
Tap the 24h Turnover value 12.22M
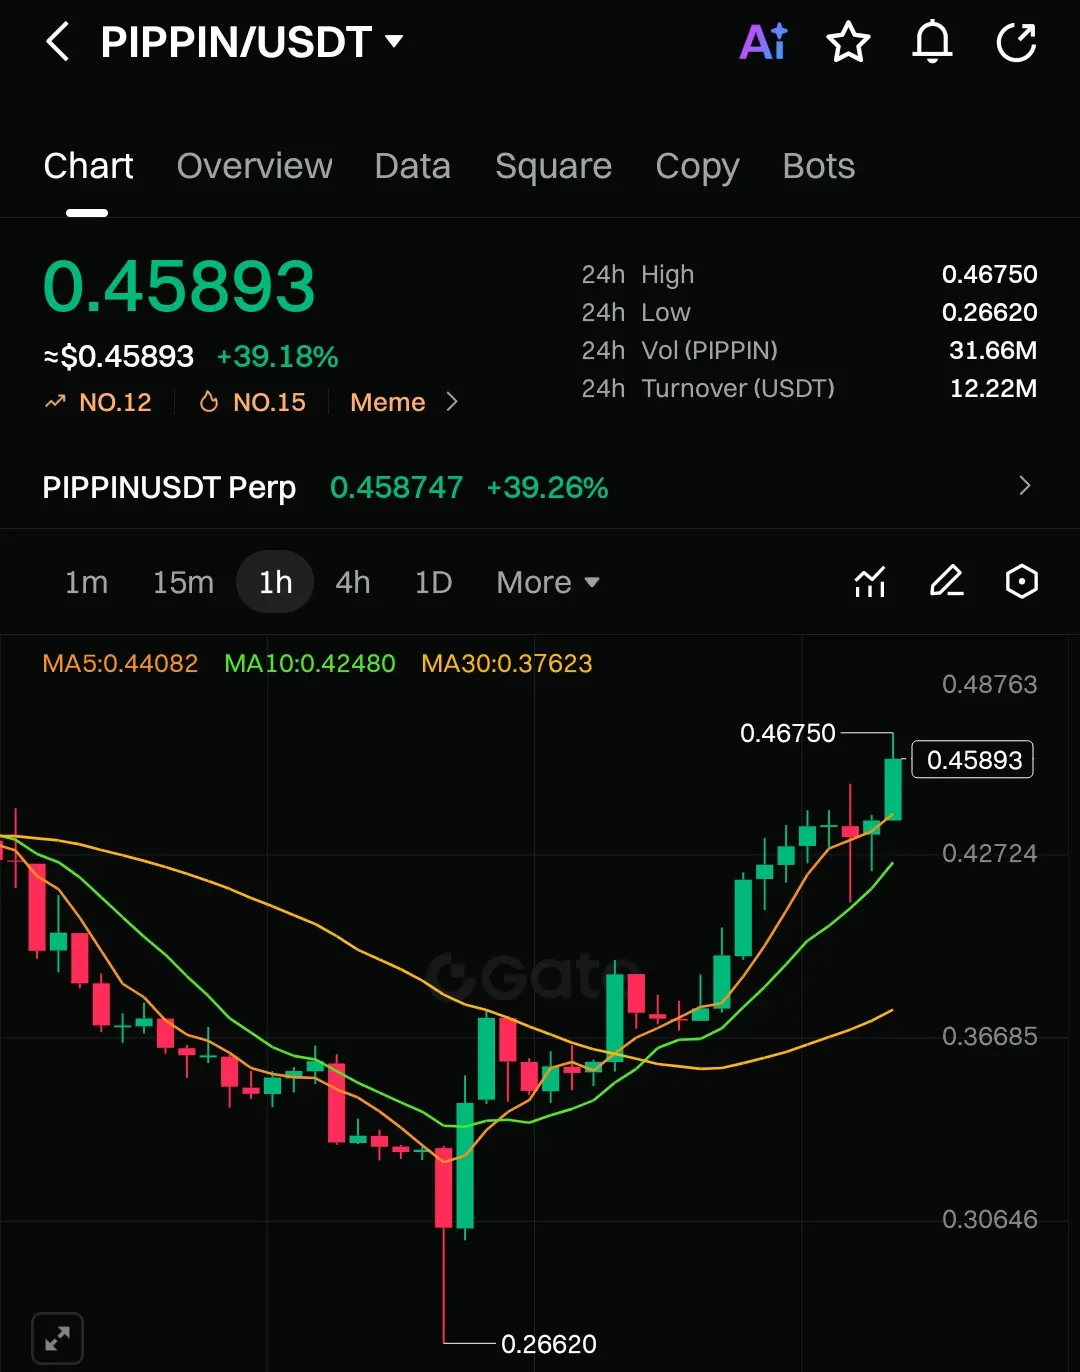993,388
